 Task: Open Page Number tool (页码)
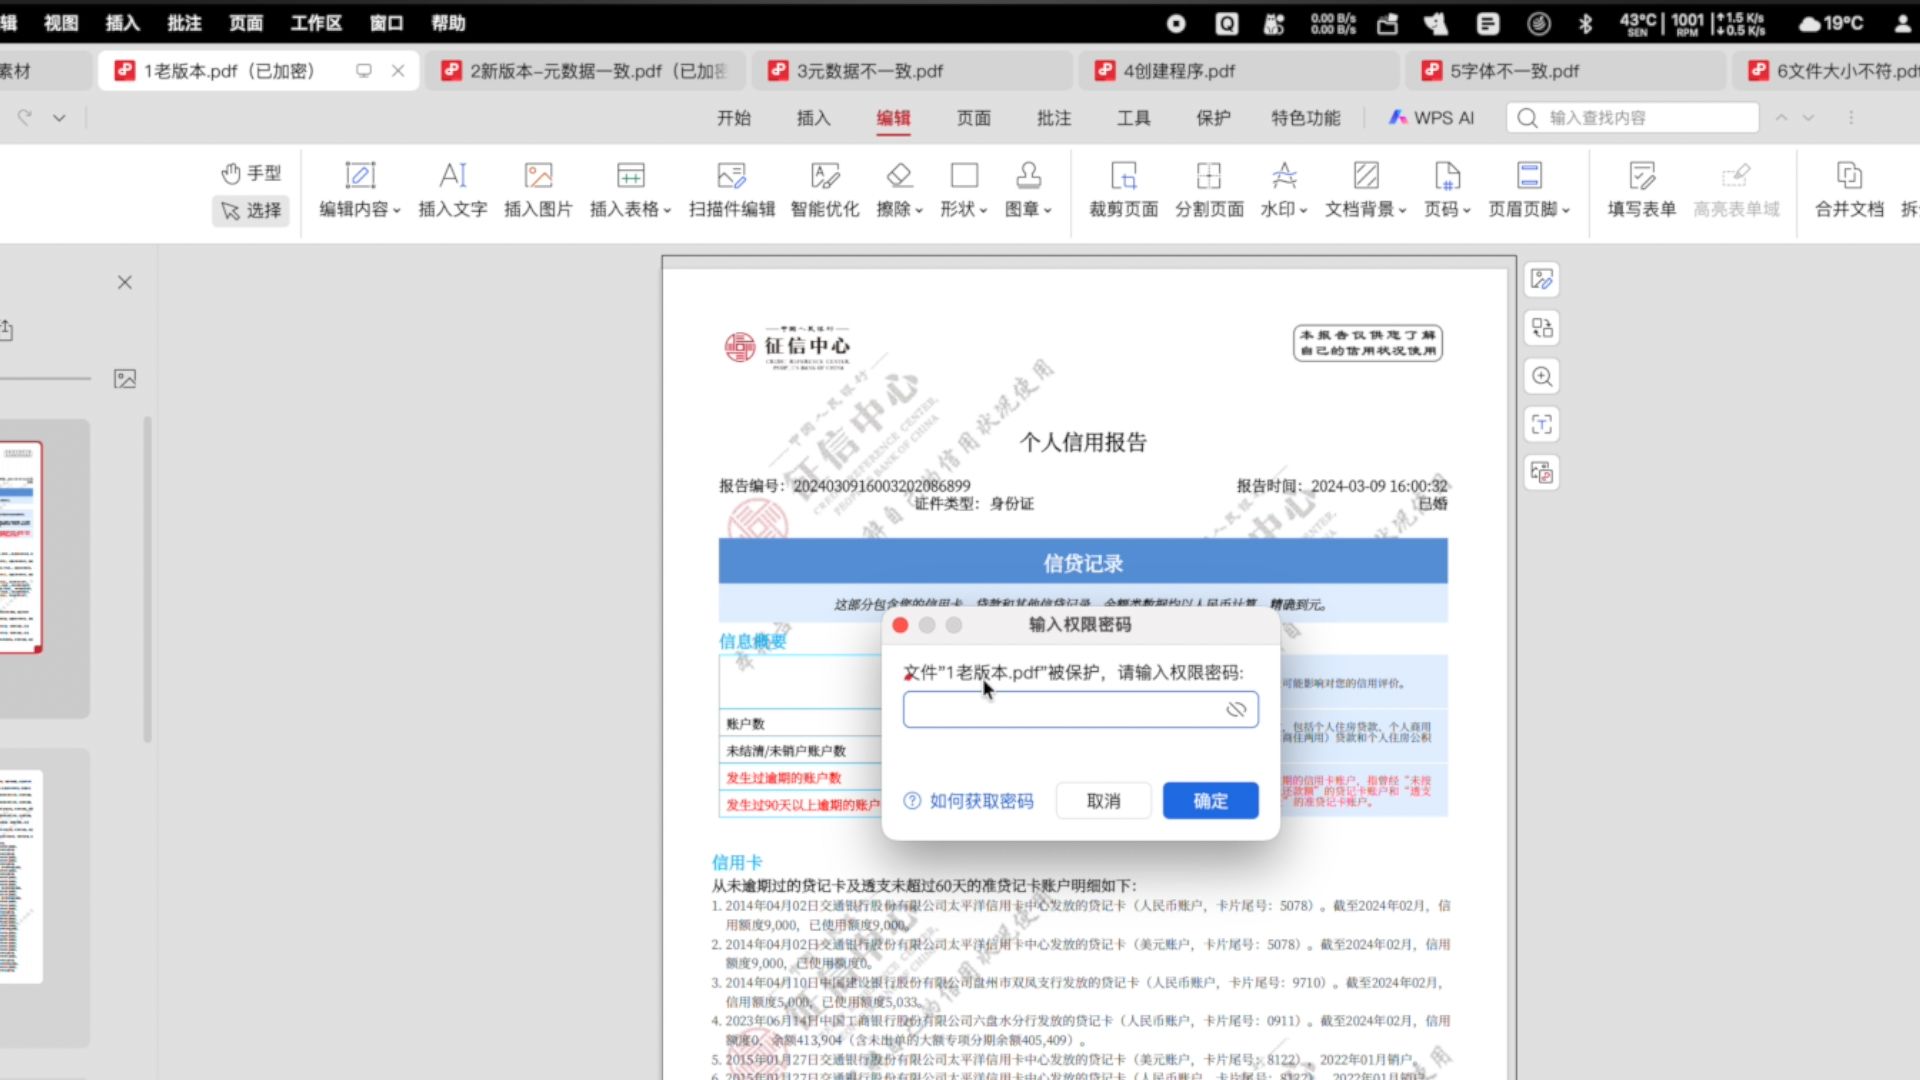1447,189
